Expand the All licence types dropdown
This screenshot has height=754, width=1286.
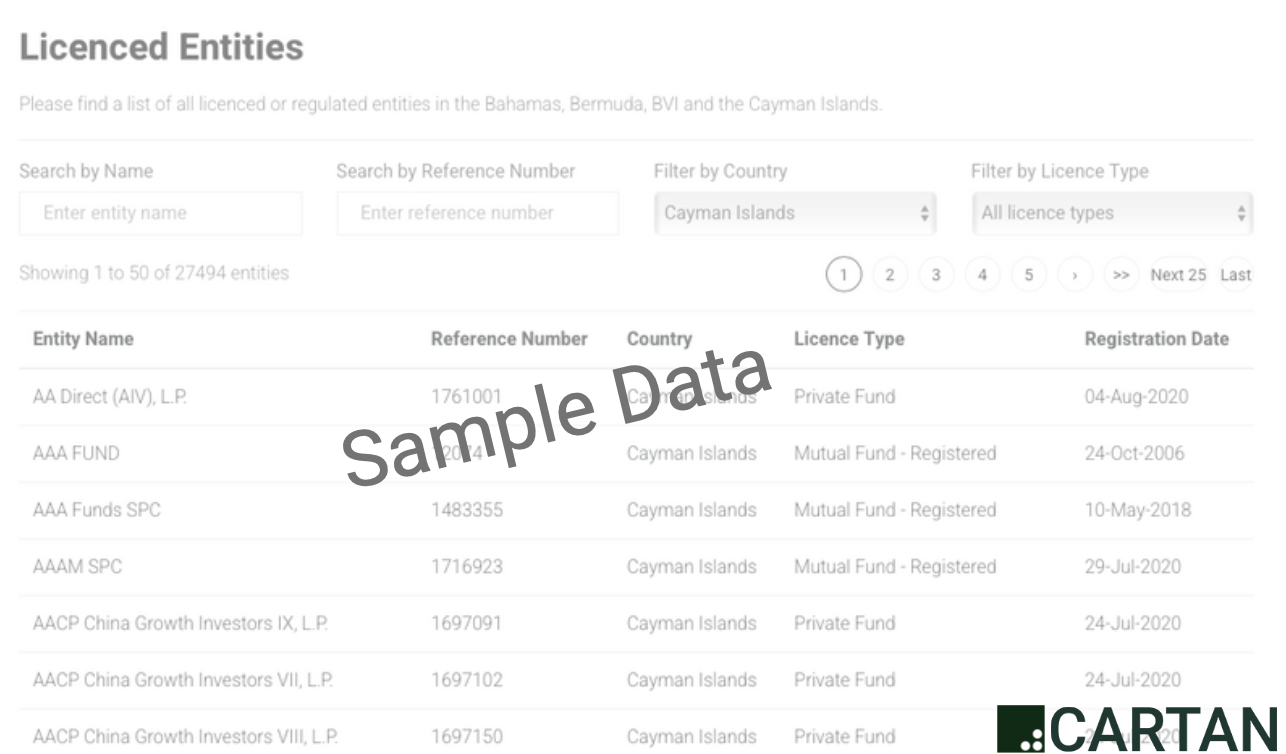[1112, 213]
